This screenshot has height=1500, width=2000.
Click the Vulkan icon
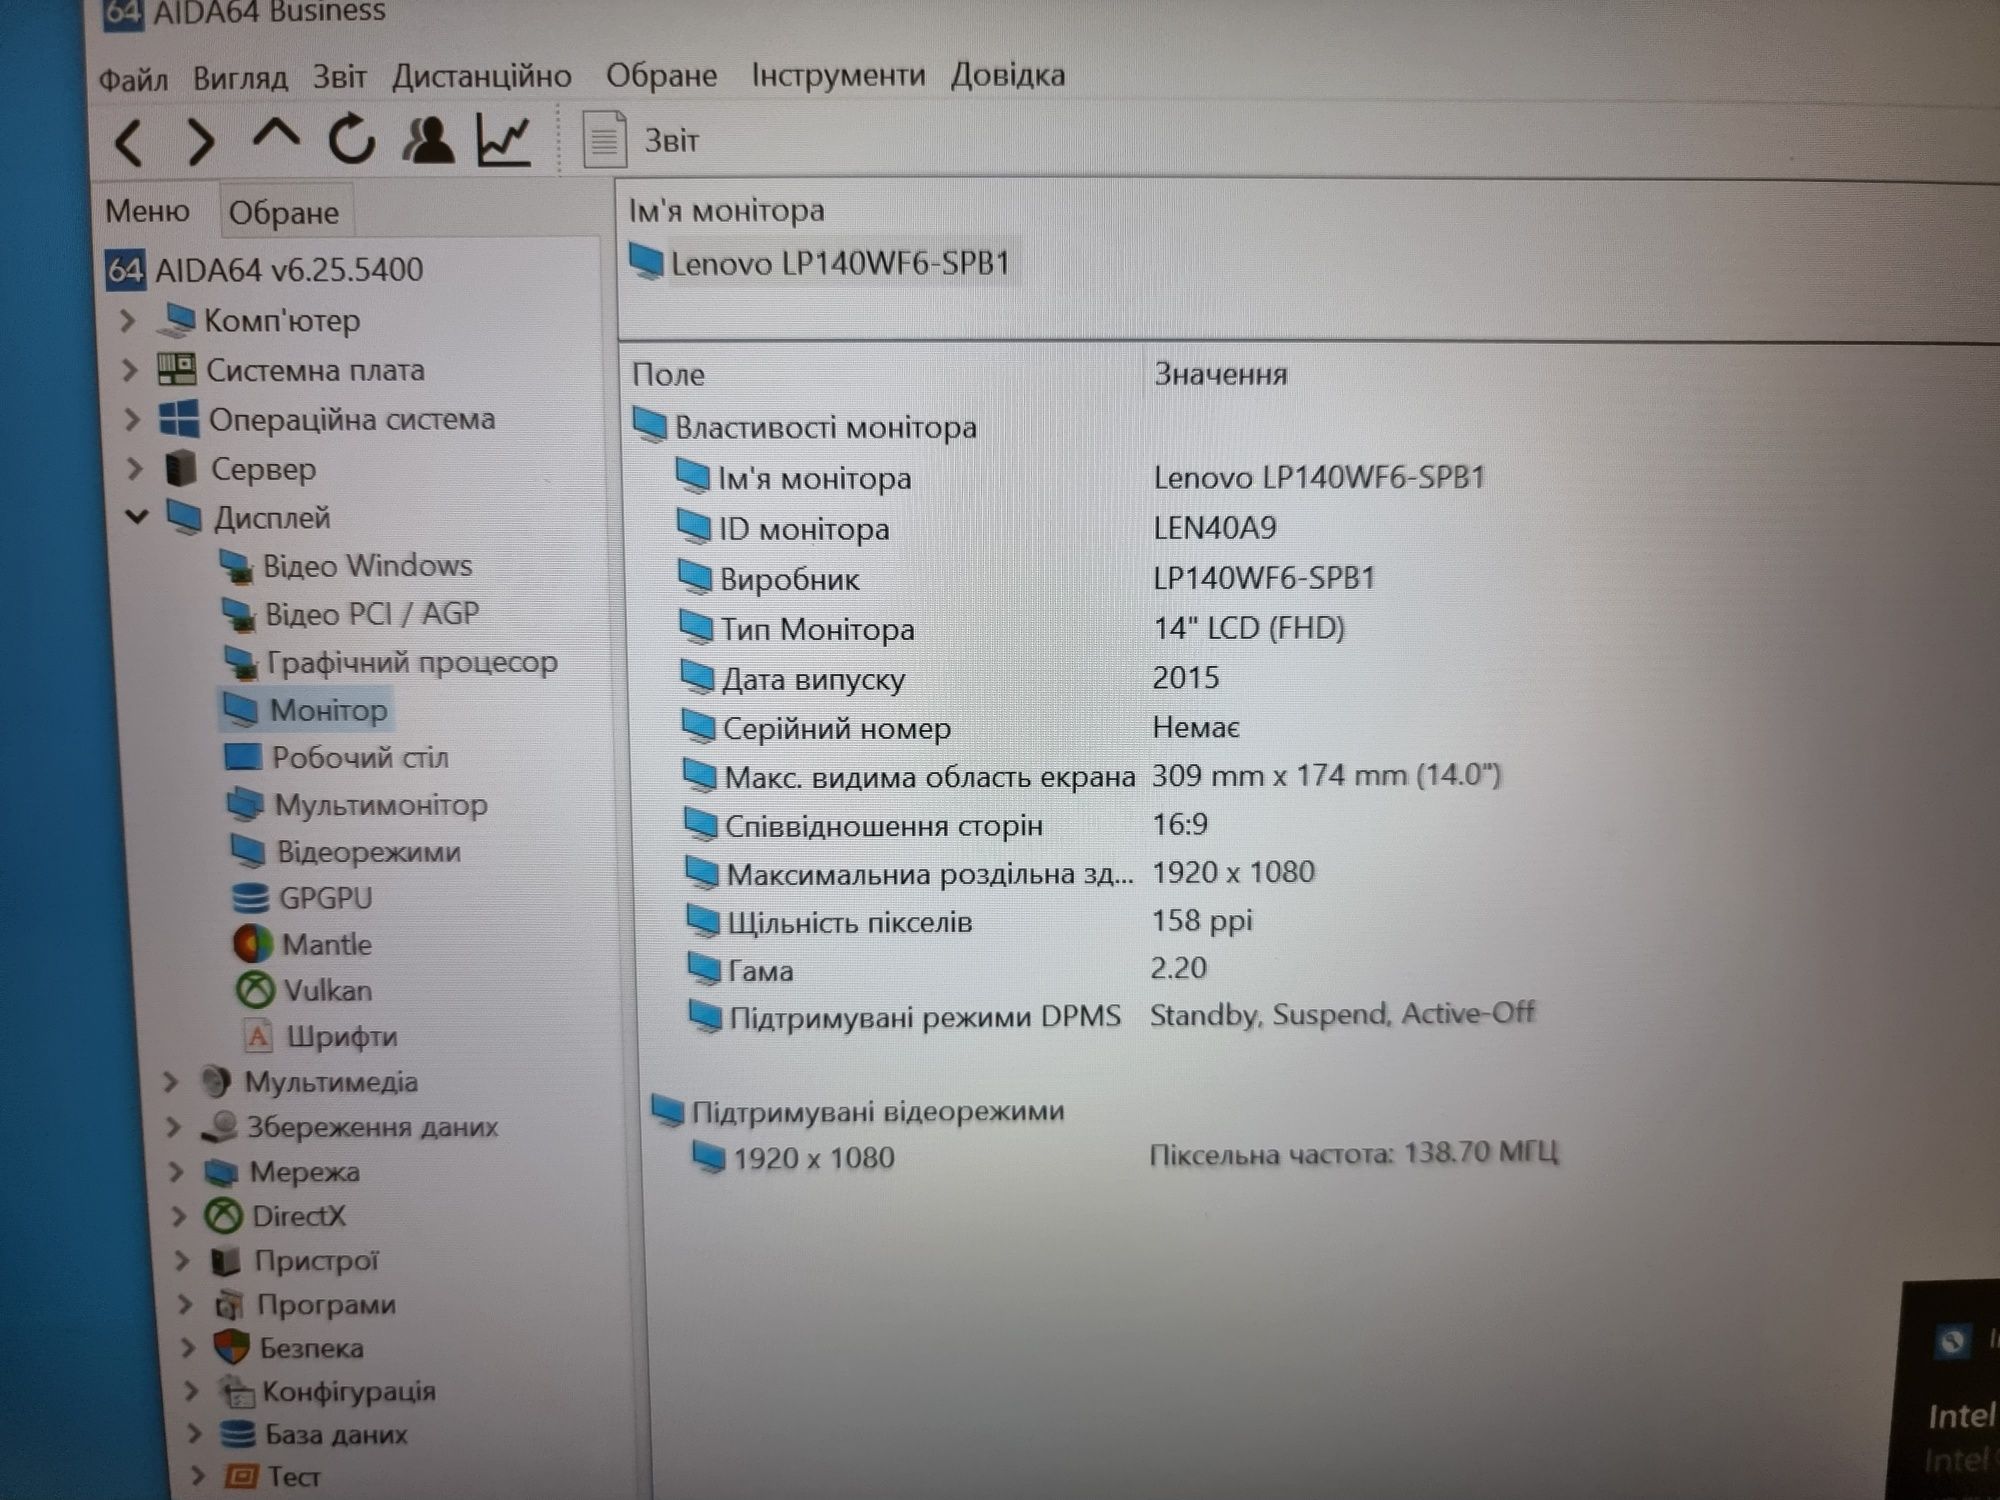point(255,990)
